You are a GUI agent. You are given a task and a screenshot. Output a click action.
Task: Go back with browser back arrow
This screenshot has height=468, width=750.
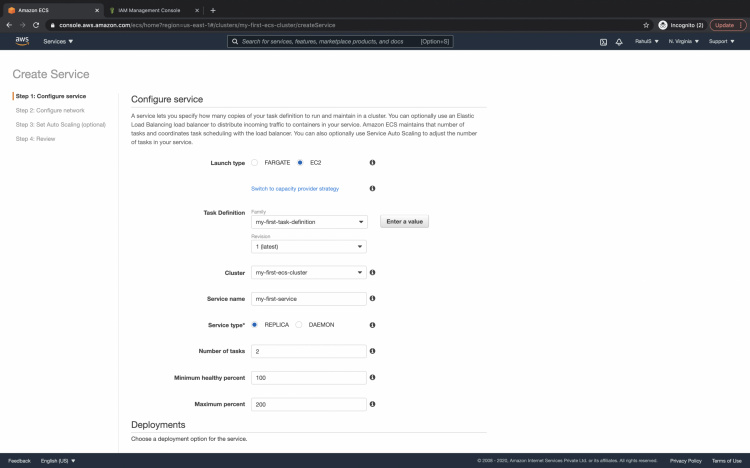9,25
